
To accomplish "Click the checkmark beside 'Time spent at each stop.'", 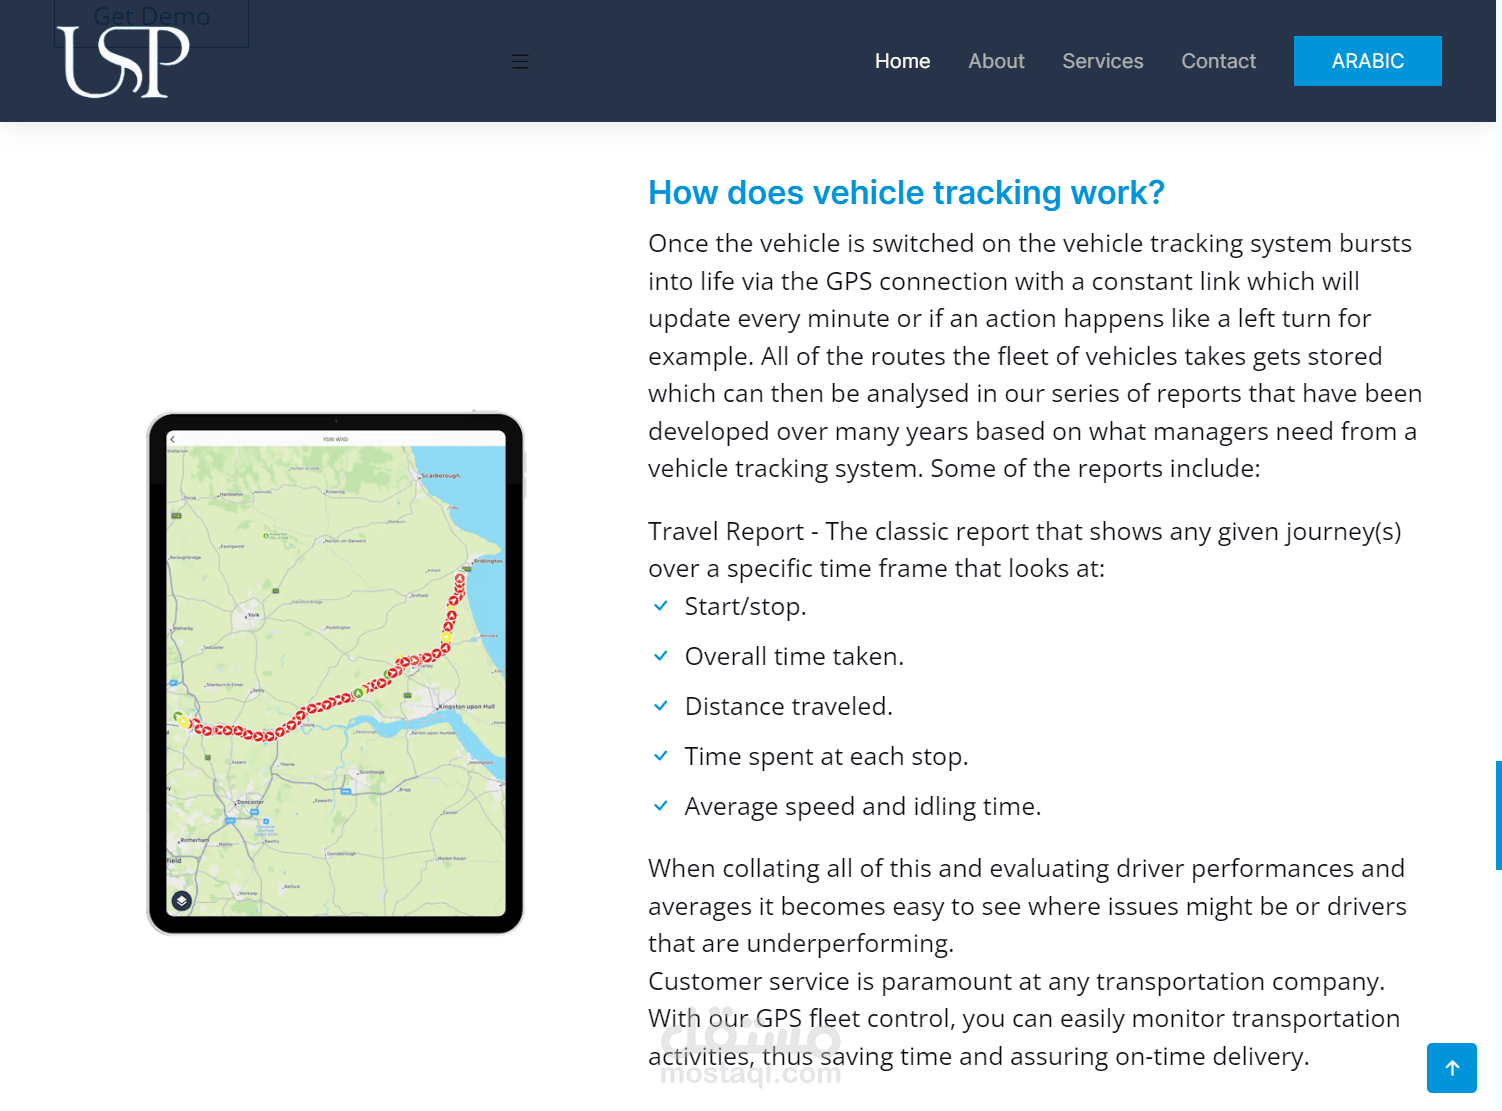I will tap(661, 756).
